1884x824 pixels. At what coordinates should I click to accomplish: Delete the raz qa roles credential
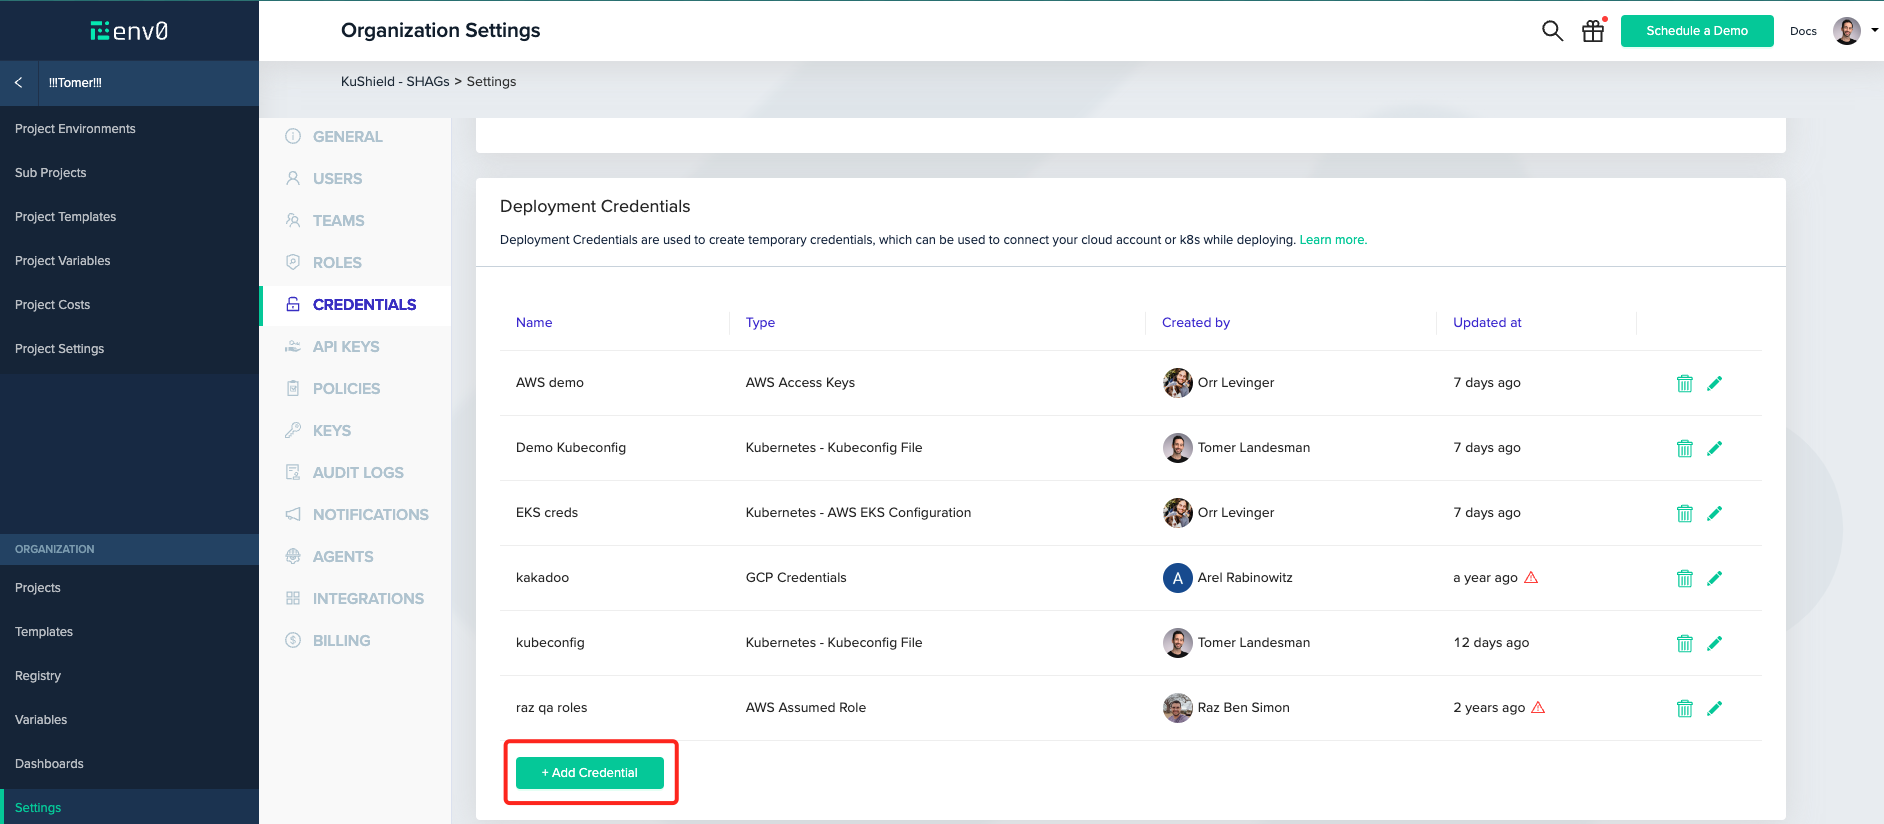[x=1685, y=708]
